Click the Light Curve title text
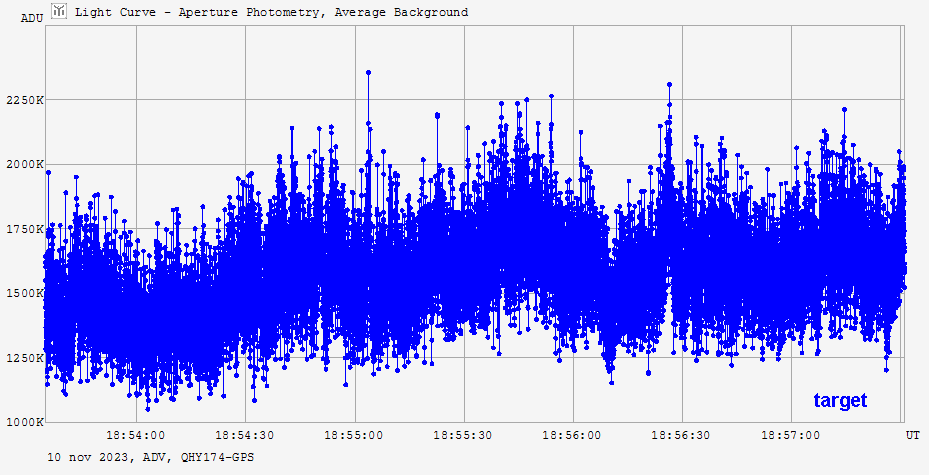 (271, 12)
